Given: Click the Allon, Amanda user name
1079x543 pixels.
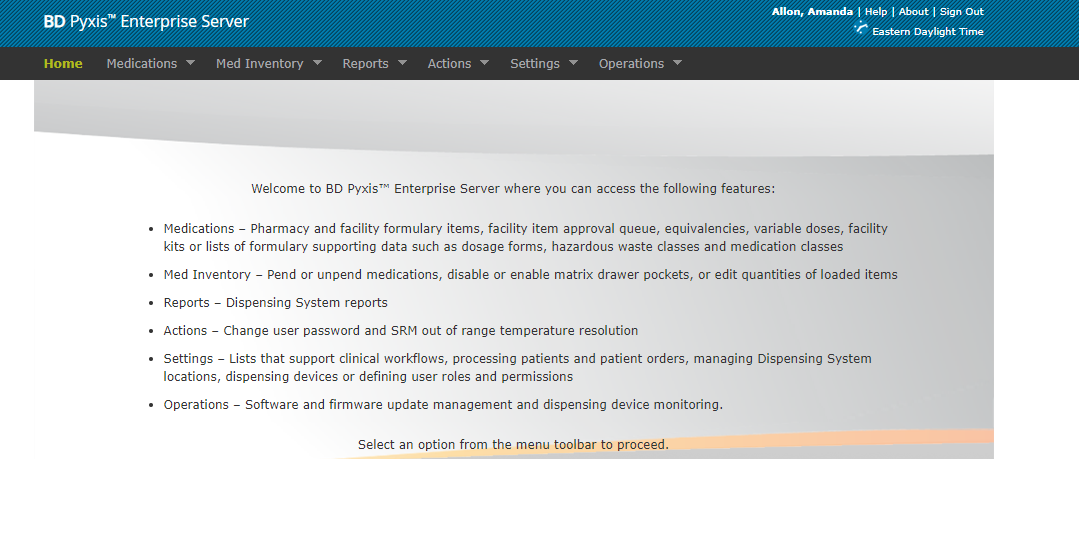Looking at the screenshot, I should click(812, 12).
